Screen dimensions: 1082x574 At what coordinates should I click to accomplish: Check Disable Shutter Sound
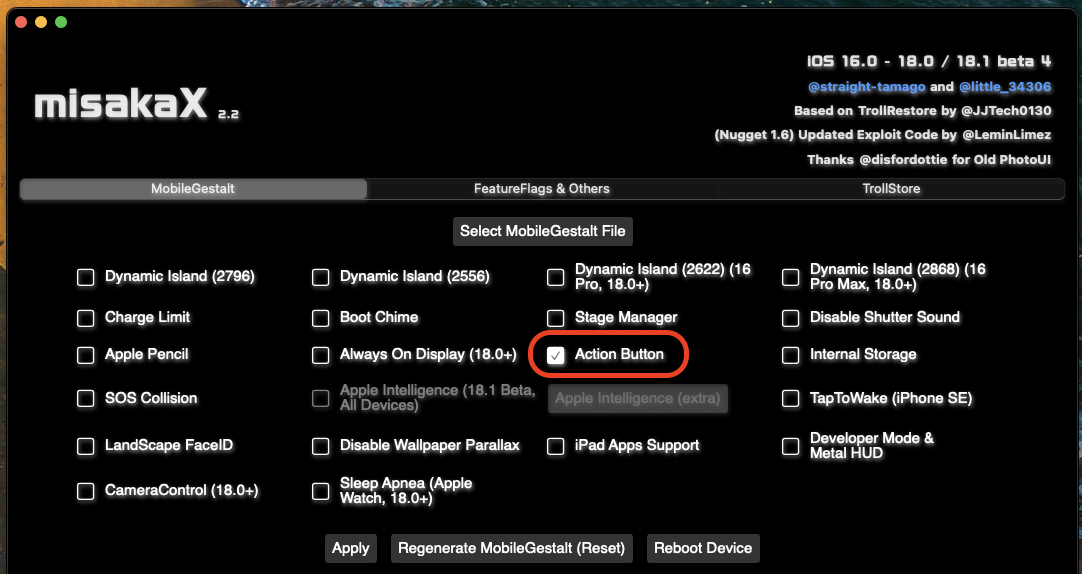(790, 318)
